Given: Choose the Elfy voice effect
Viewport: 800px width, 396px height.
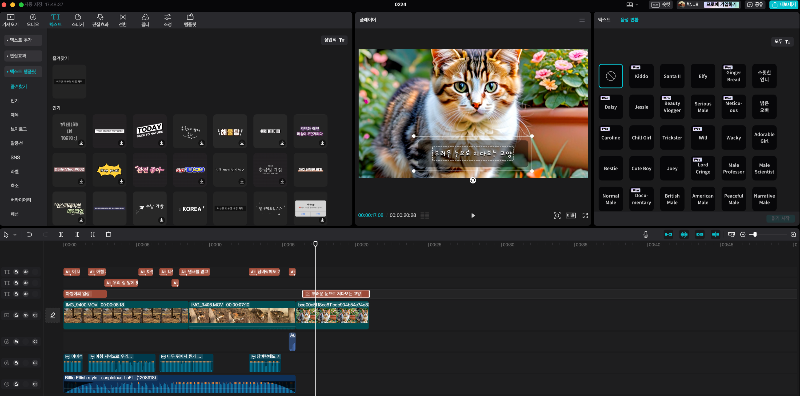Looking at the screenshot, I should pyautogui.click(x=703, y=76).
